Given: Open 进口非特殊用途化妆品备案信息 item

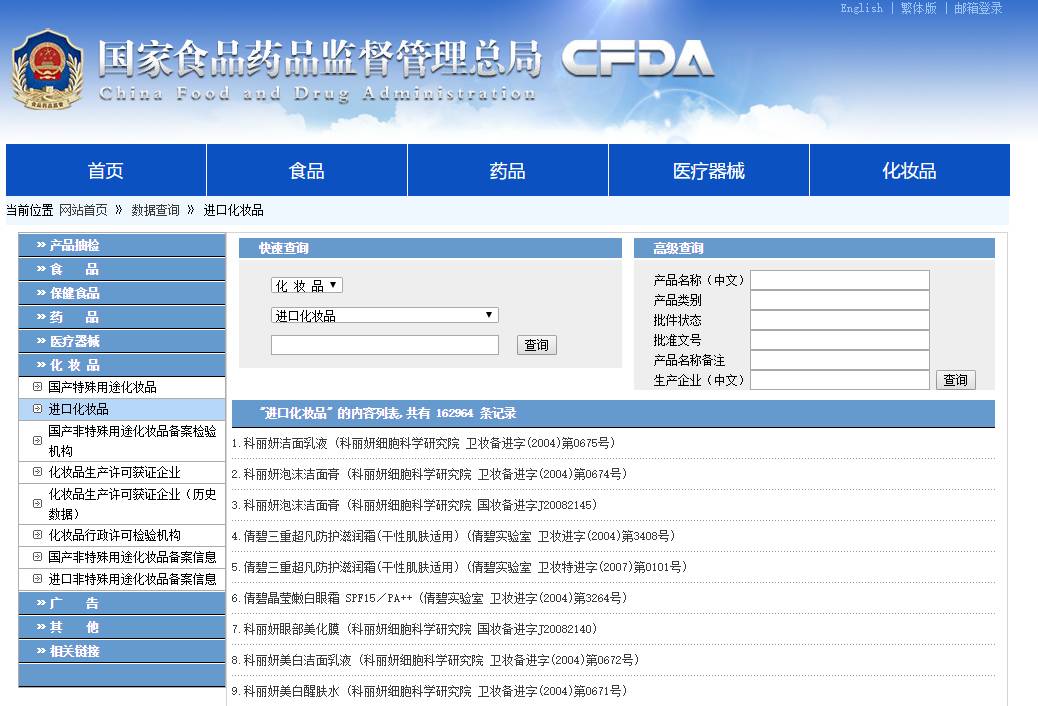Looking at the screenshot, I should click(132, 579).
